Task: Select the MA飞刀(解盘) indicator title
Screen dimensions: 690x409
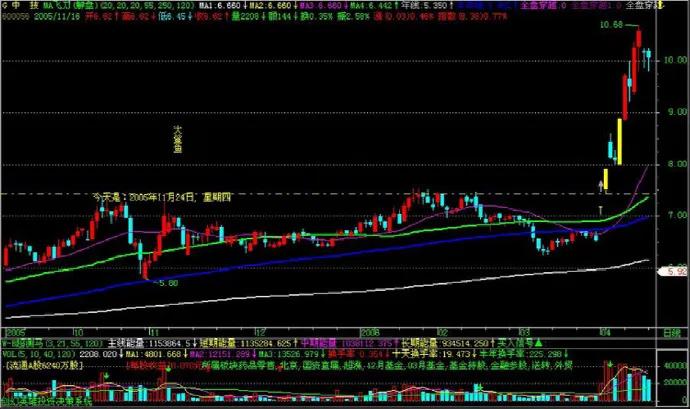Action: pos(71,5)
